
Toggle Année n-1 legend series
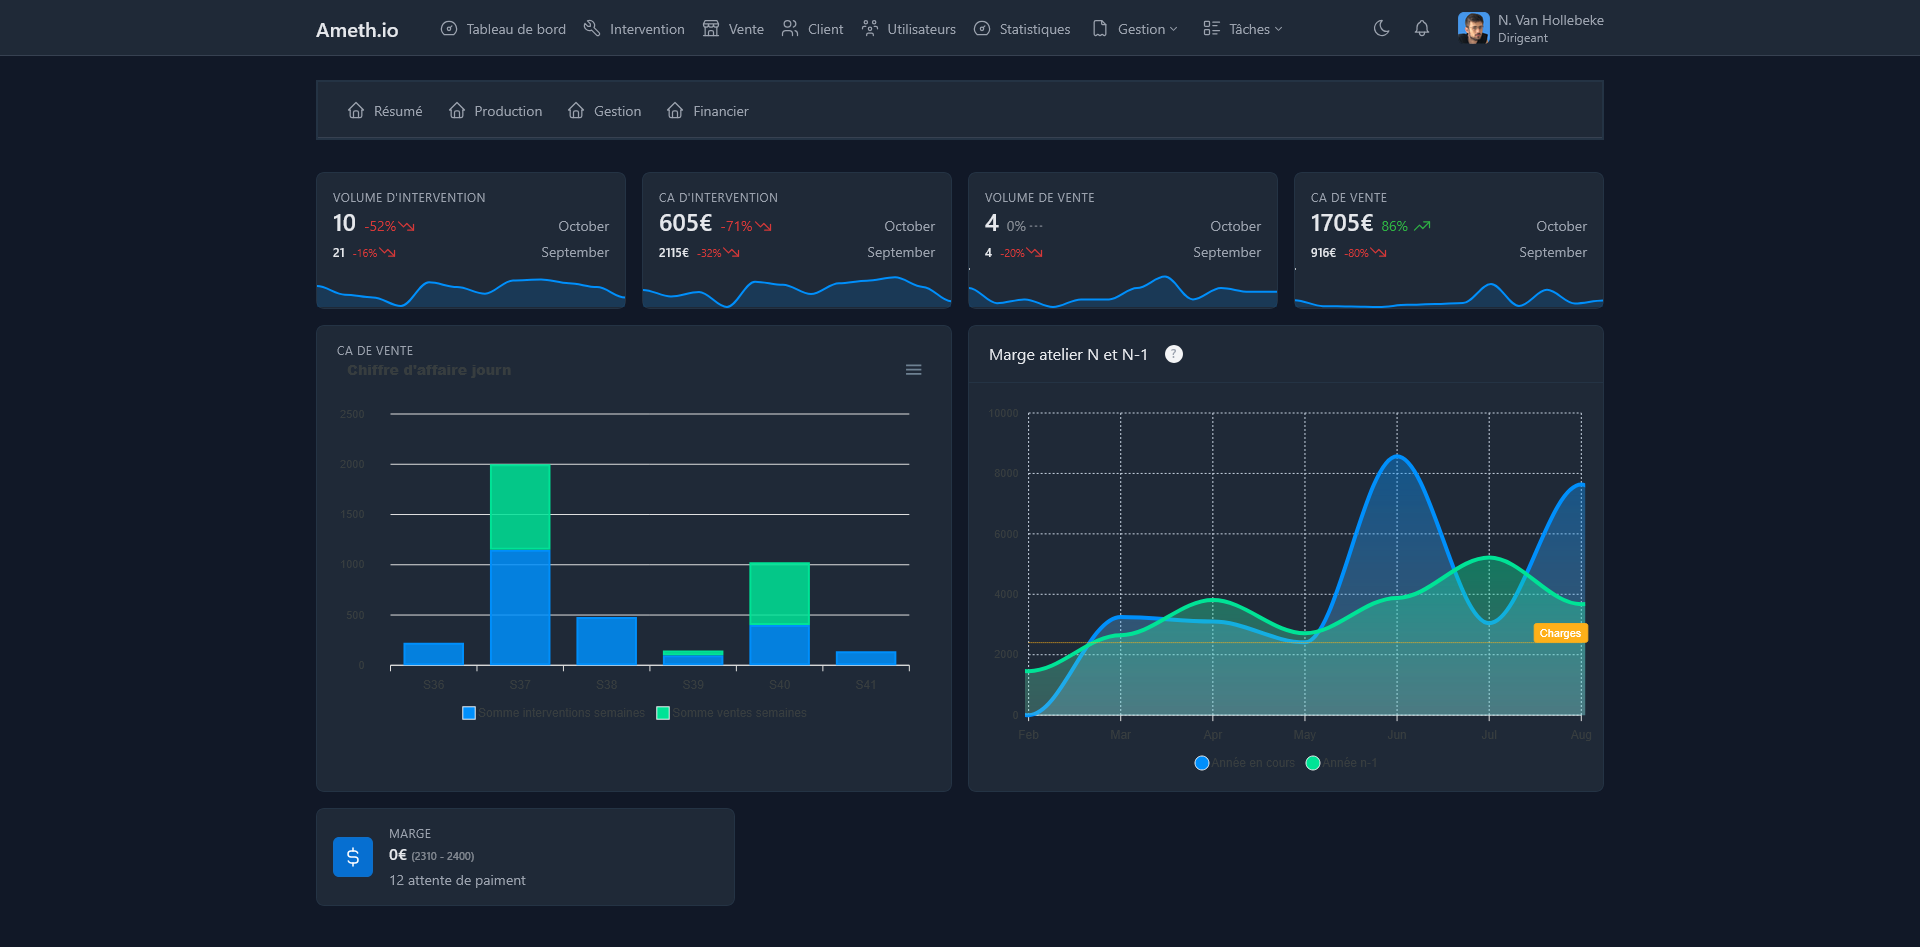coord(1349,763)
